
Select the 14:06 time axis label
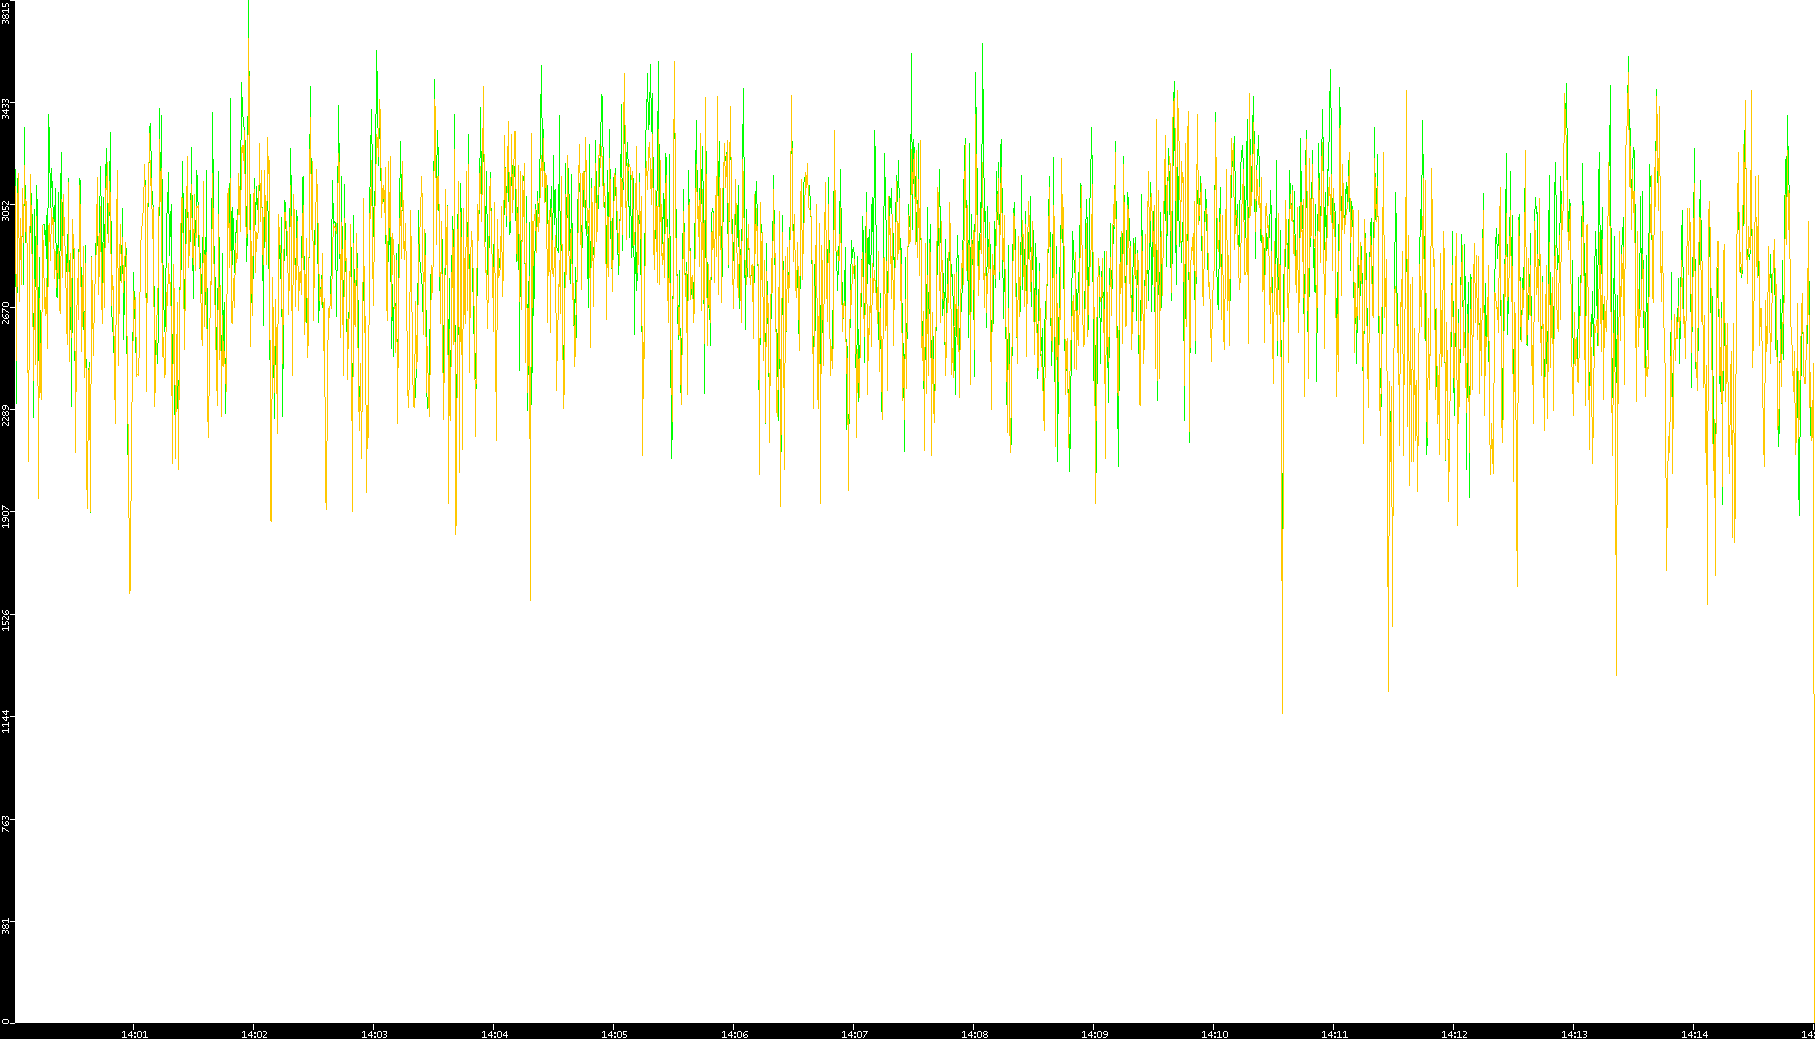click(734, 1034)
